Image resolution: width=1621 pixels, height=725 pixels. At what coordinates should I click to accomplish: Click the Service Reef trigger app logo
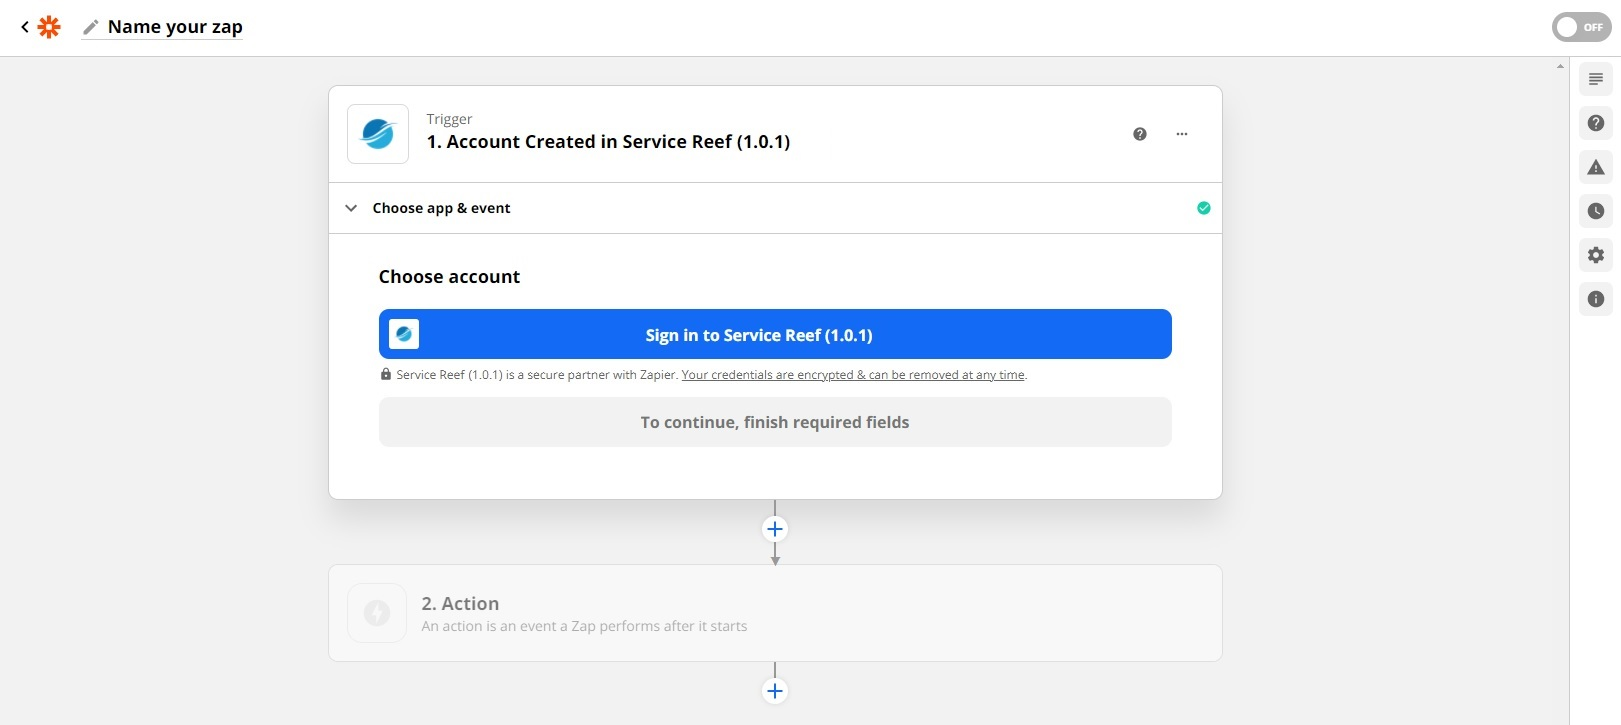tap(378, 134)
